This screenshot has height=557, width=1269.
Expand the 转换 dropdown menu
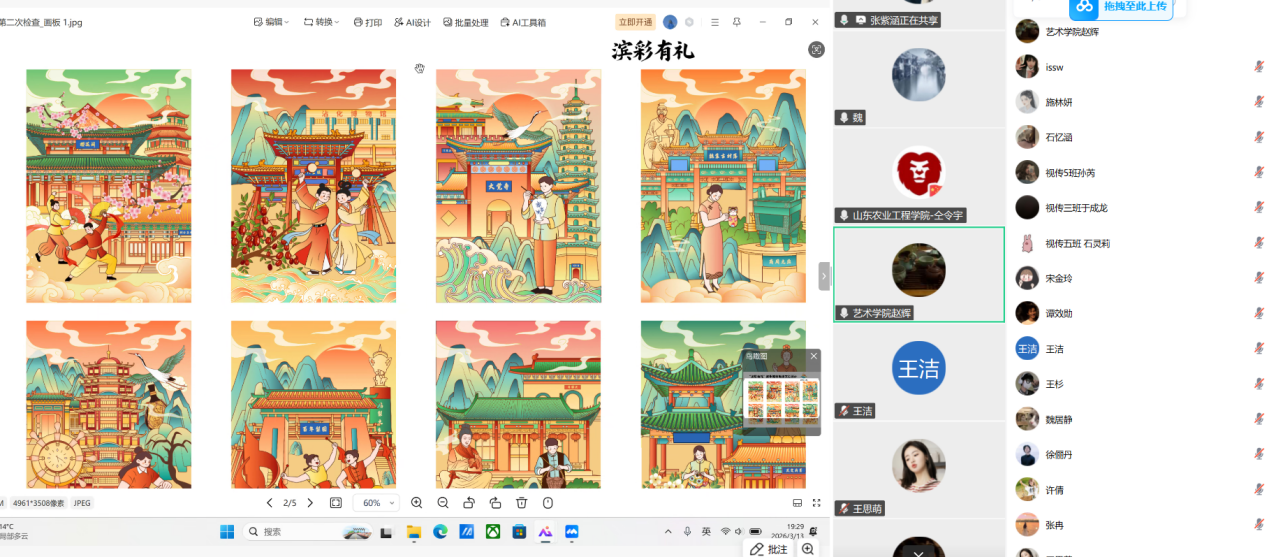(x=322, y=22)
